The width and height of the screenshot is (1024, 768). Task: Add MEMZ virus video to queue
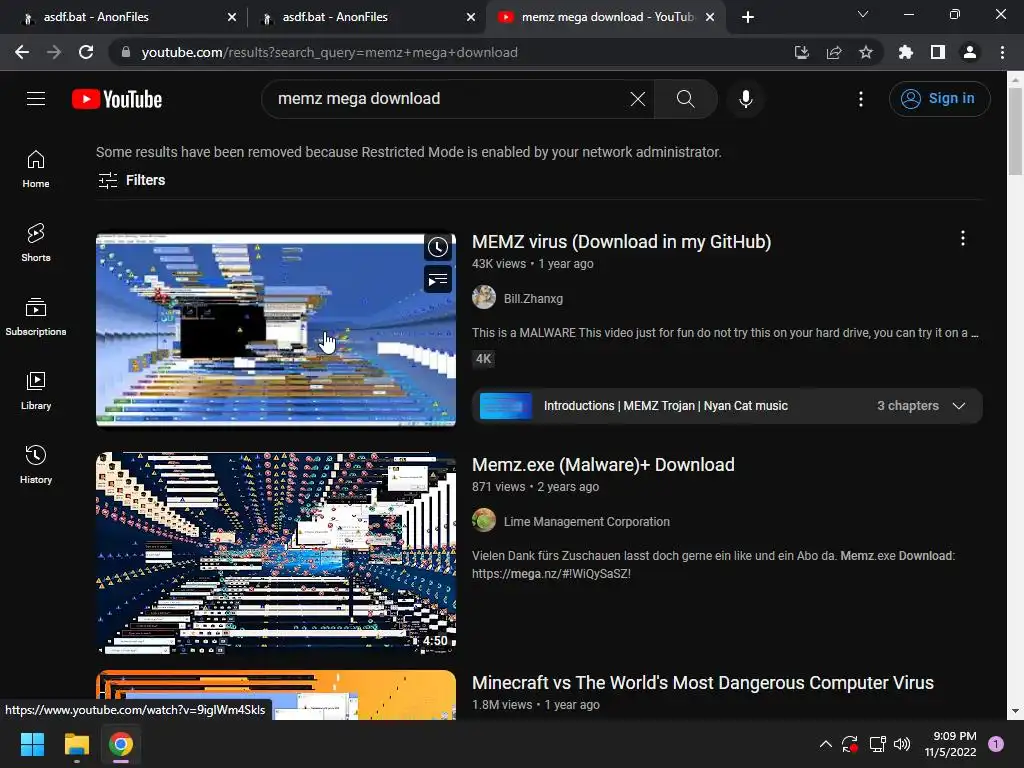[438, 280]
